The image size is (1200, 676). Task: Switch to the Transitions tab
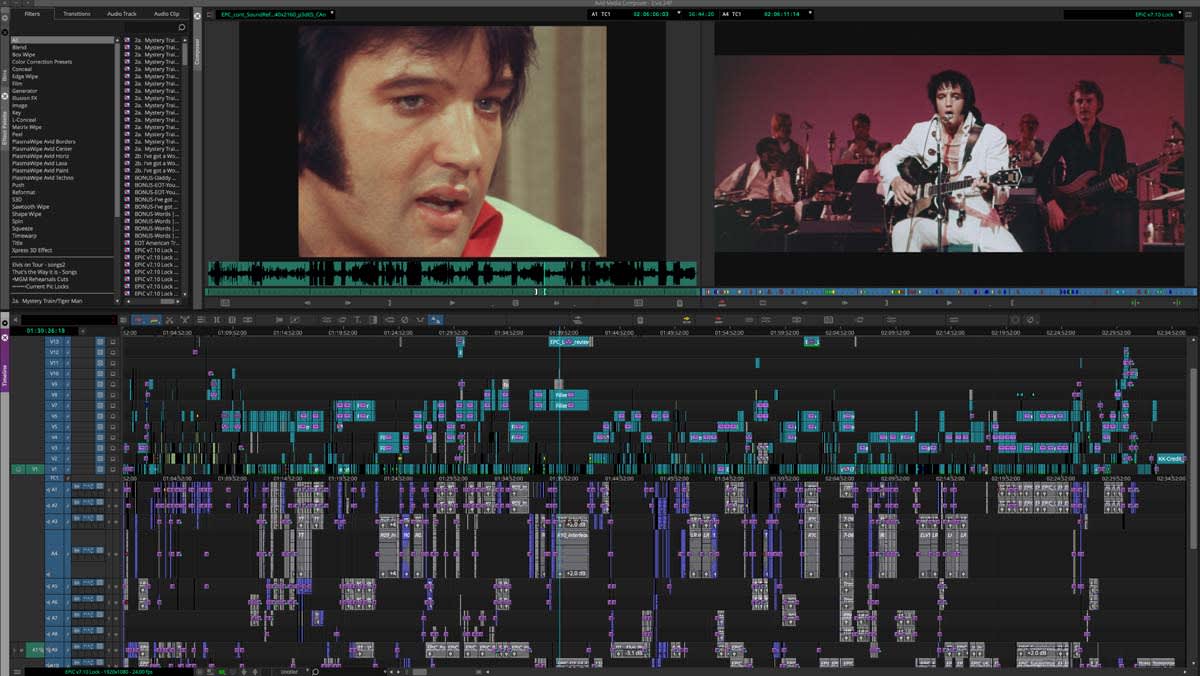tap(77, 14)
